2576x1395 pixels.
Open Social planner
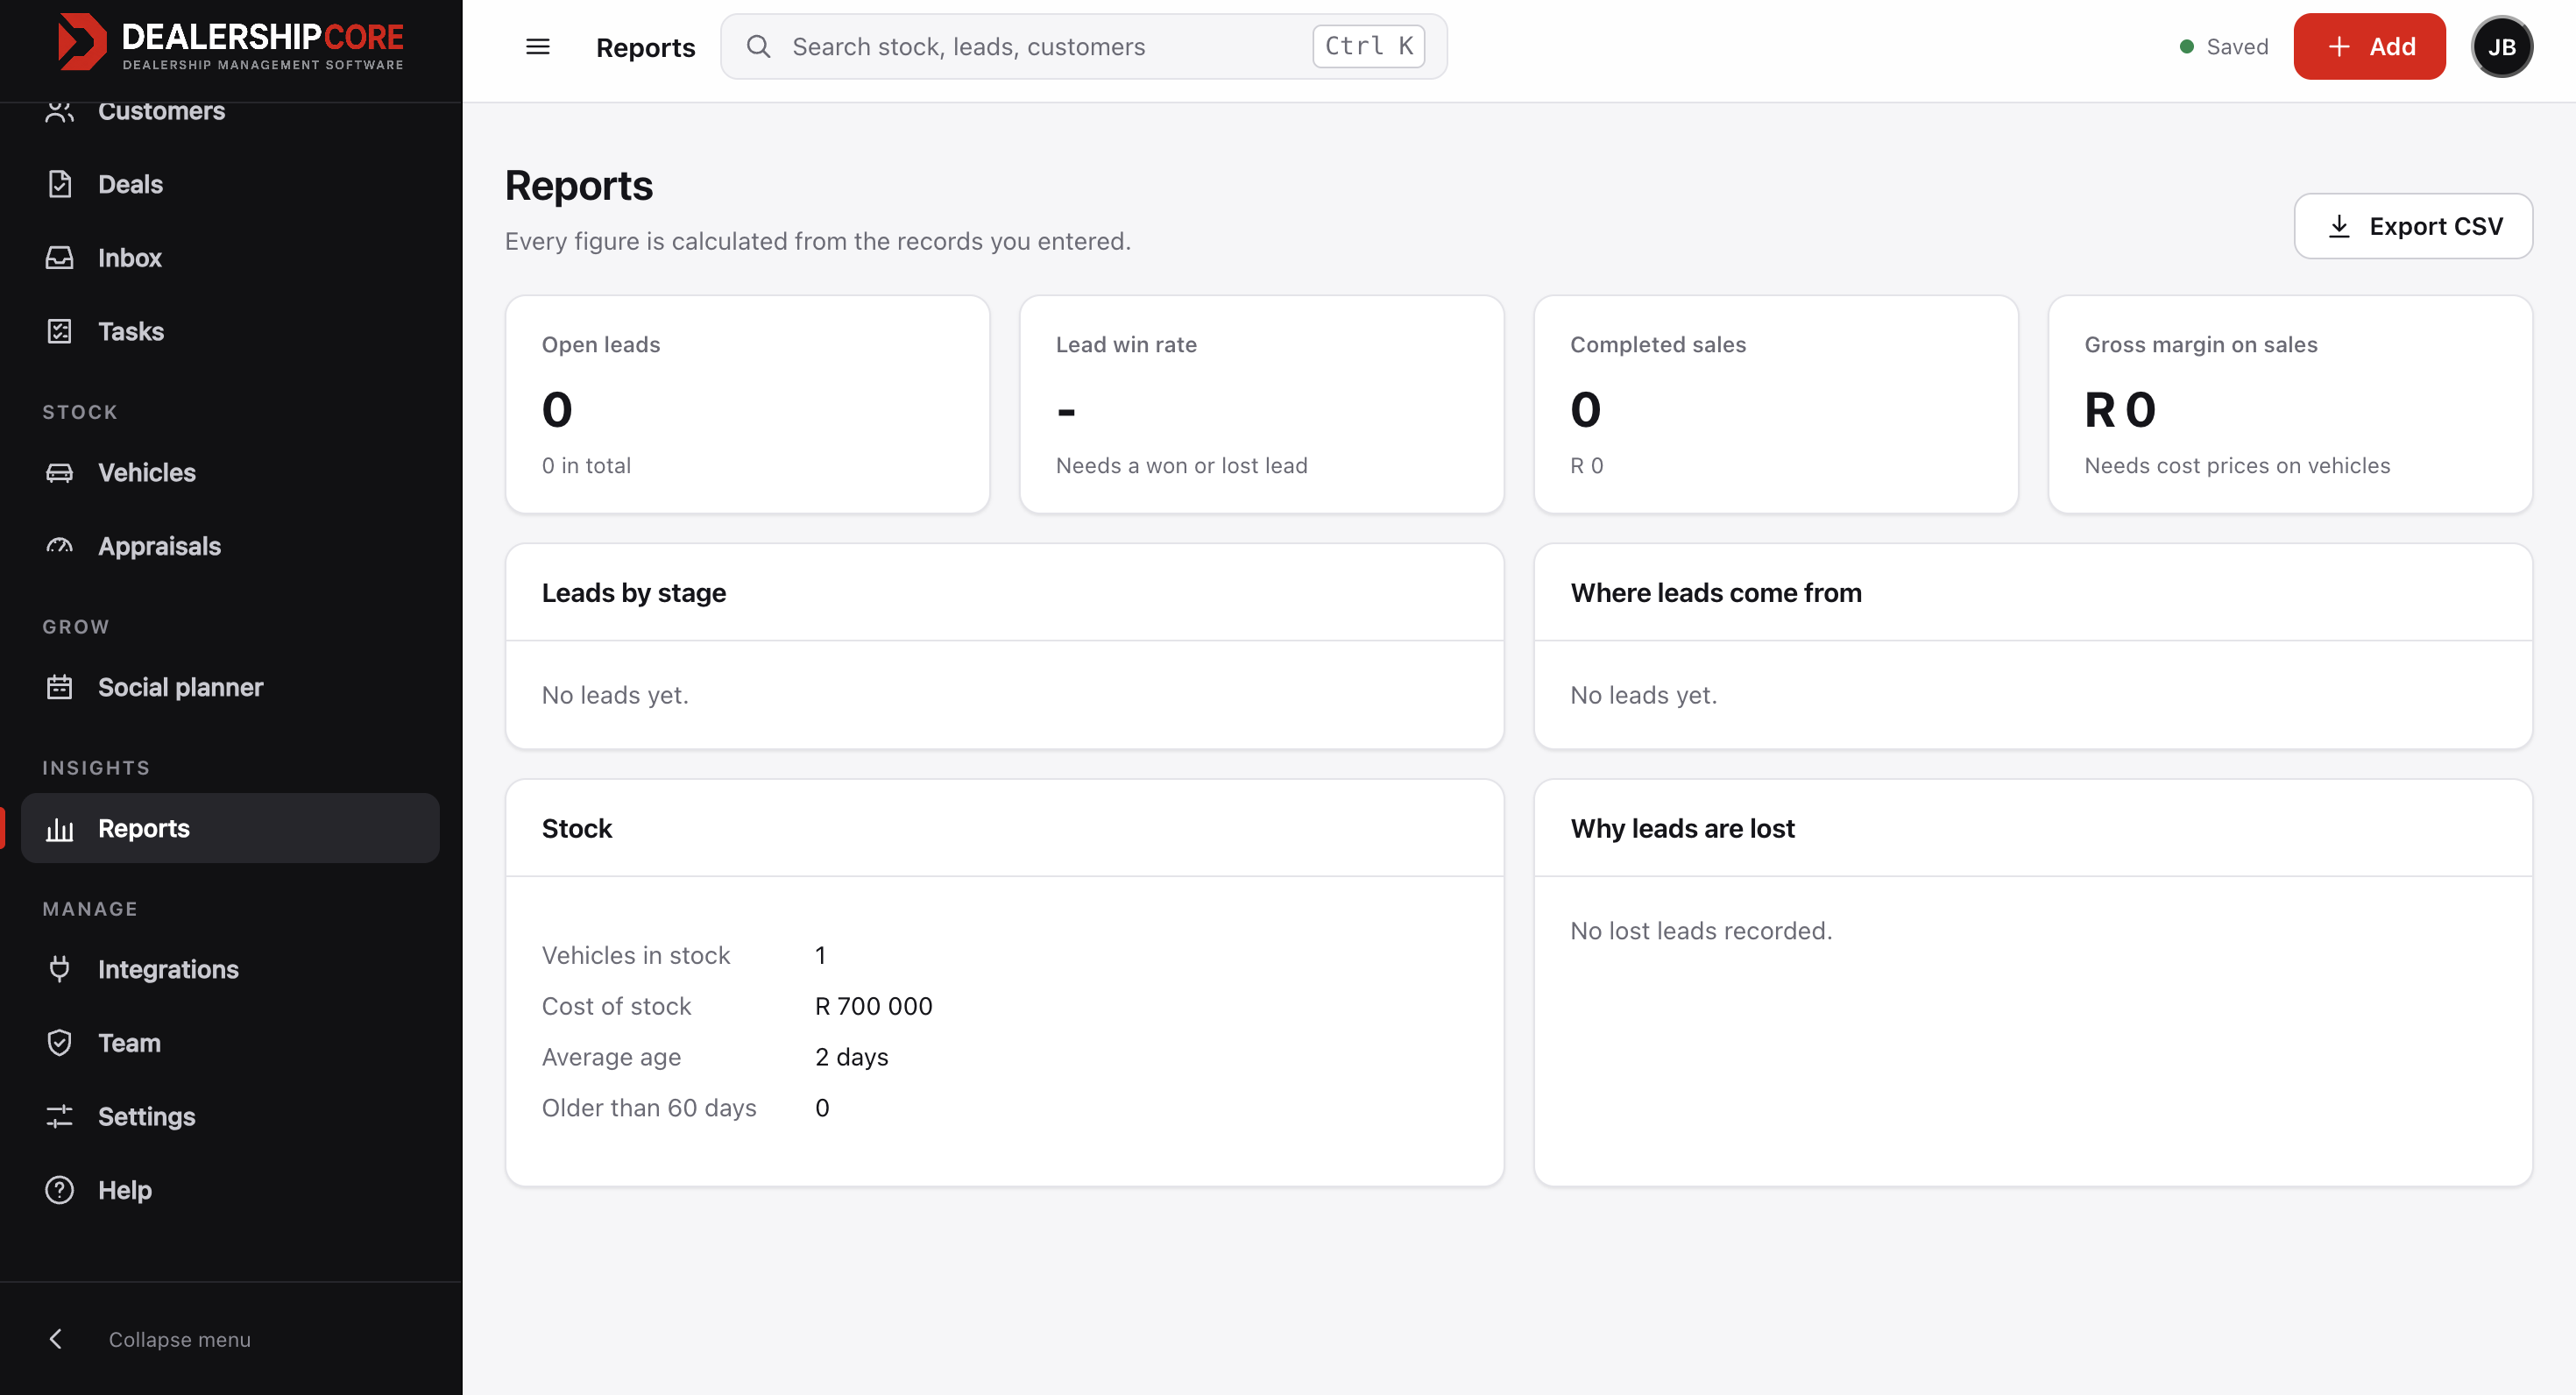tap(231, 687)
